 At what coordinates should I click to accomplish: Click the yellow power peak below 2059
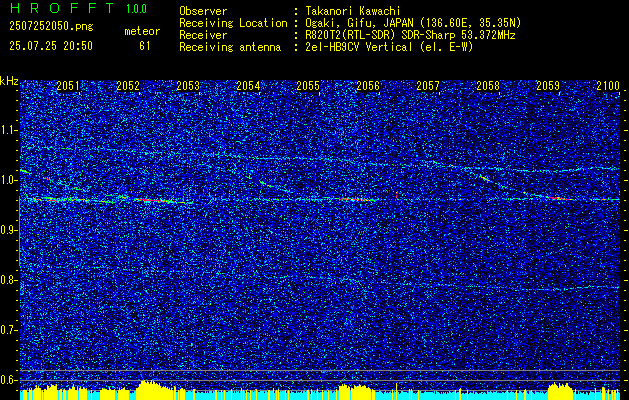(559, 391)
